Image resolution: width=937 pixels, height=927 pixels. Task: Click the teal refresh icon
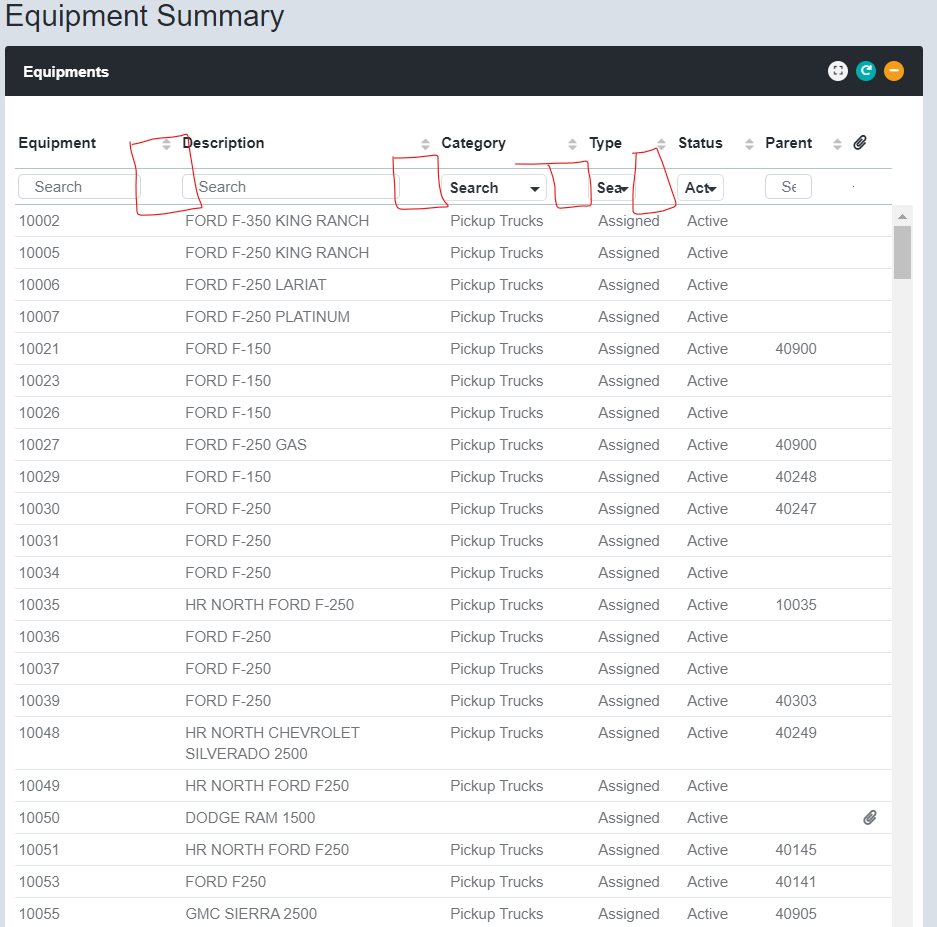[866, 70]
